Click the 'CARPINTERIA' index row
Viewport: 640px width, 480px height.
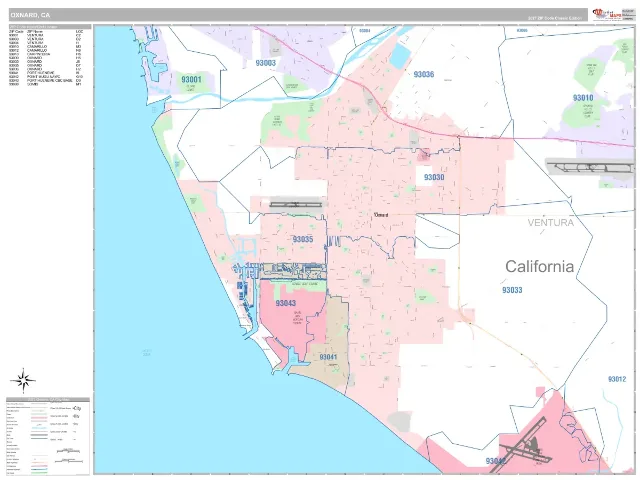click(45, 54)
